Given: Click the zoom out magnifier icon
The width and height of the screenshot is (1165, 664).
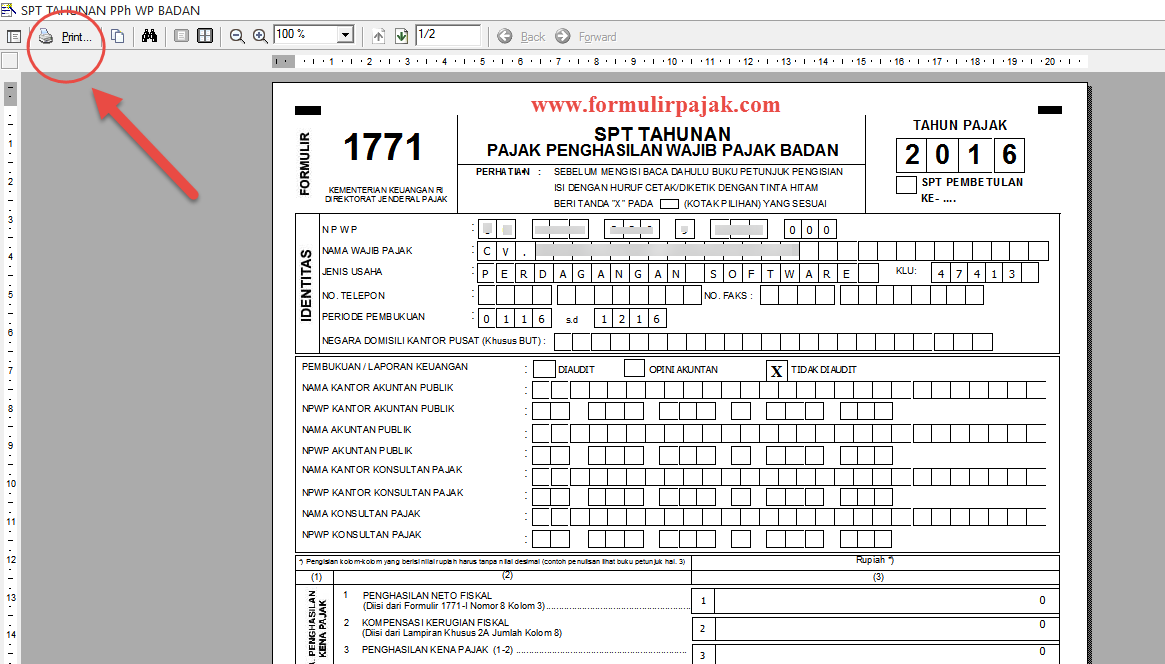Looking at the screenshot, I should (237, 36).
